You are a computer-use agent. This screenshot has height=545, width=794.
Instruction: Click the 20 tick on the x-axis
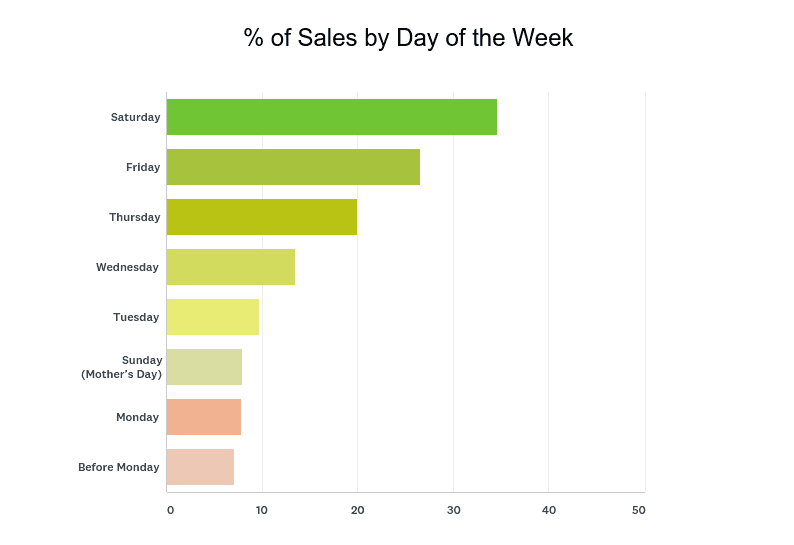(x=357, y=510)
